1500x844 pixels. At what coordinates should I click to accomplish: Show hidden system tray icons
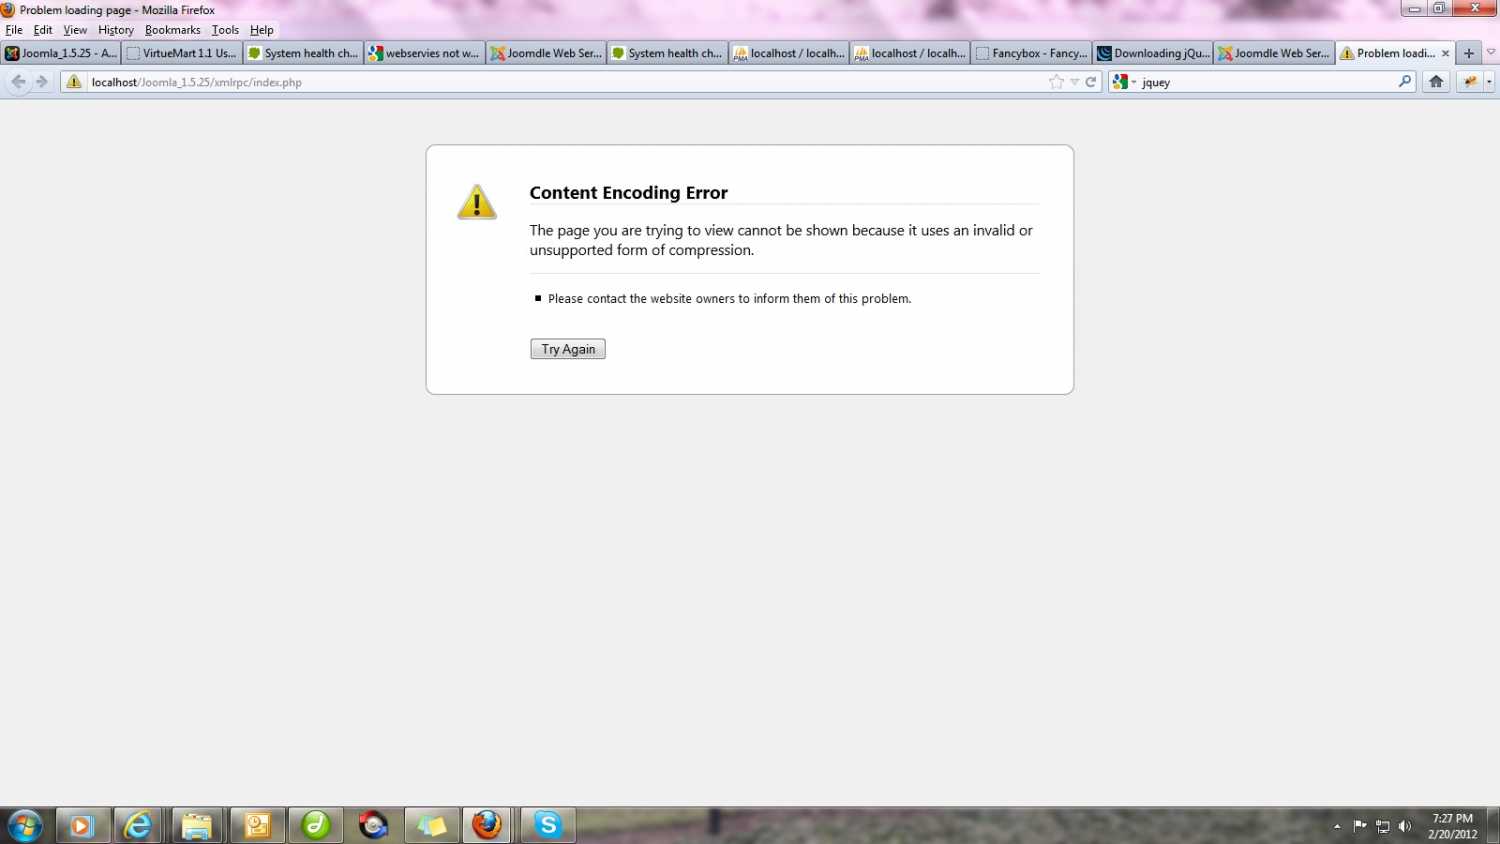(x=1337, y=826)
